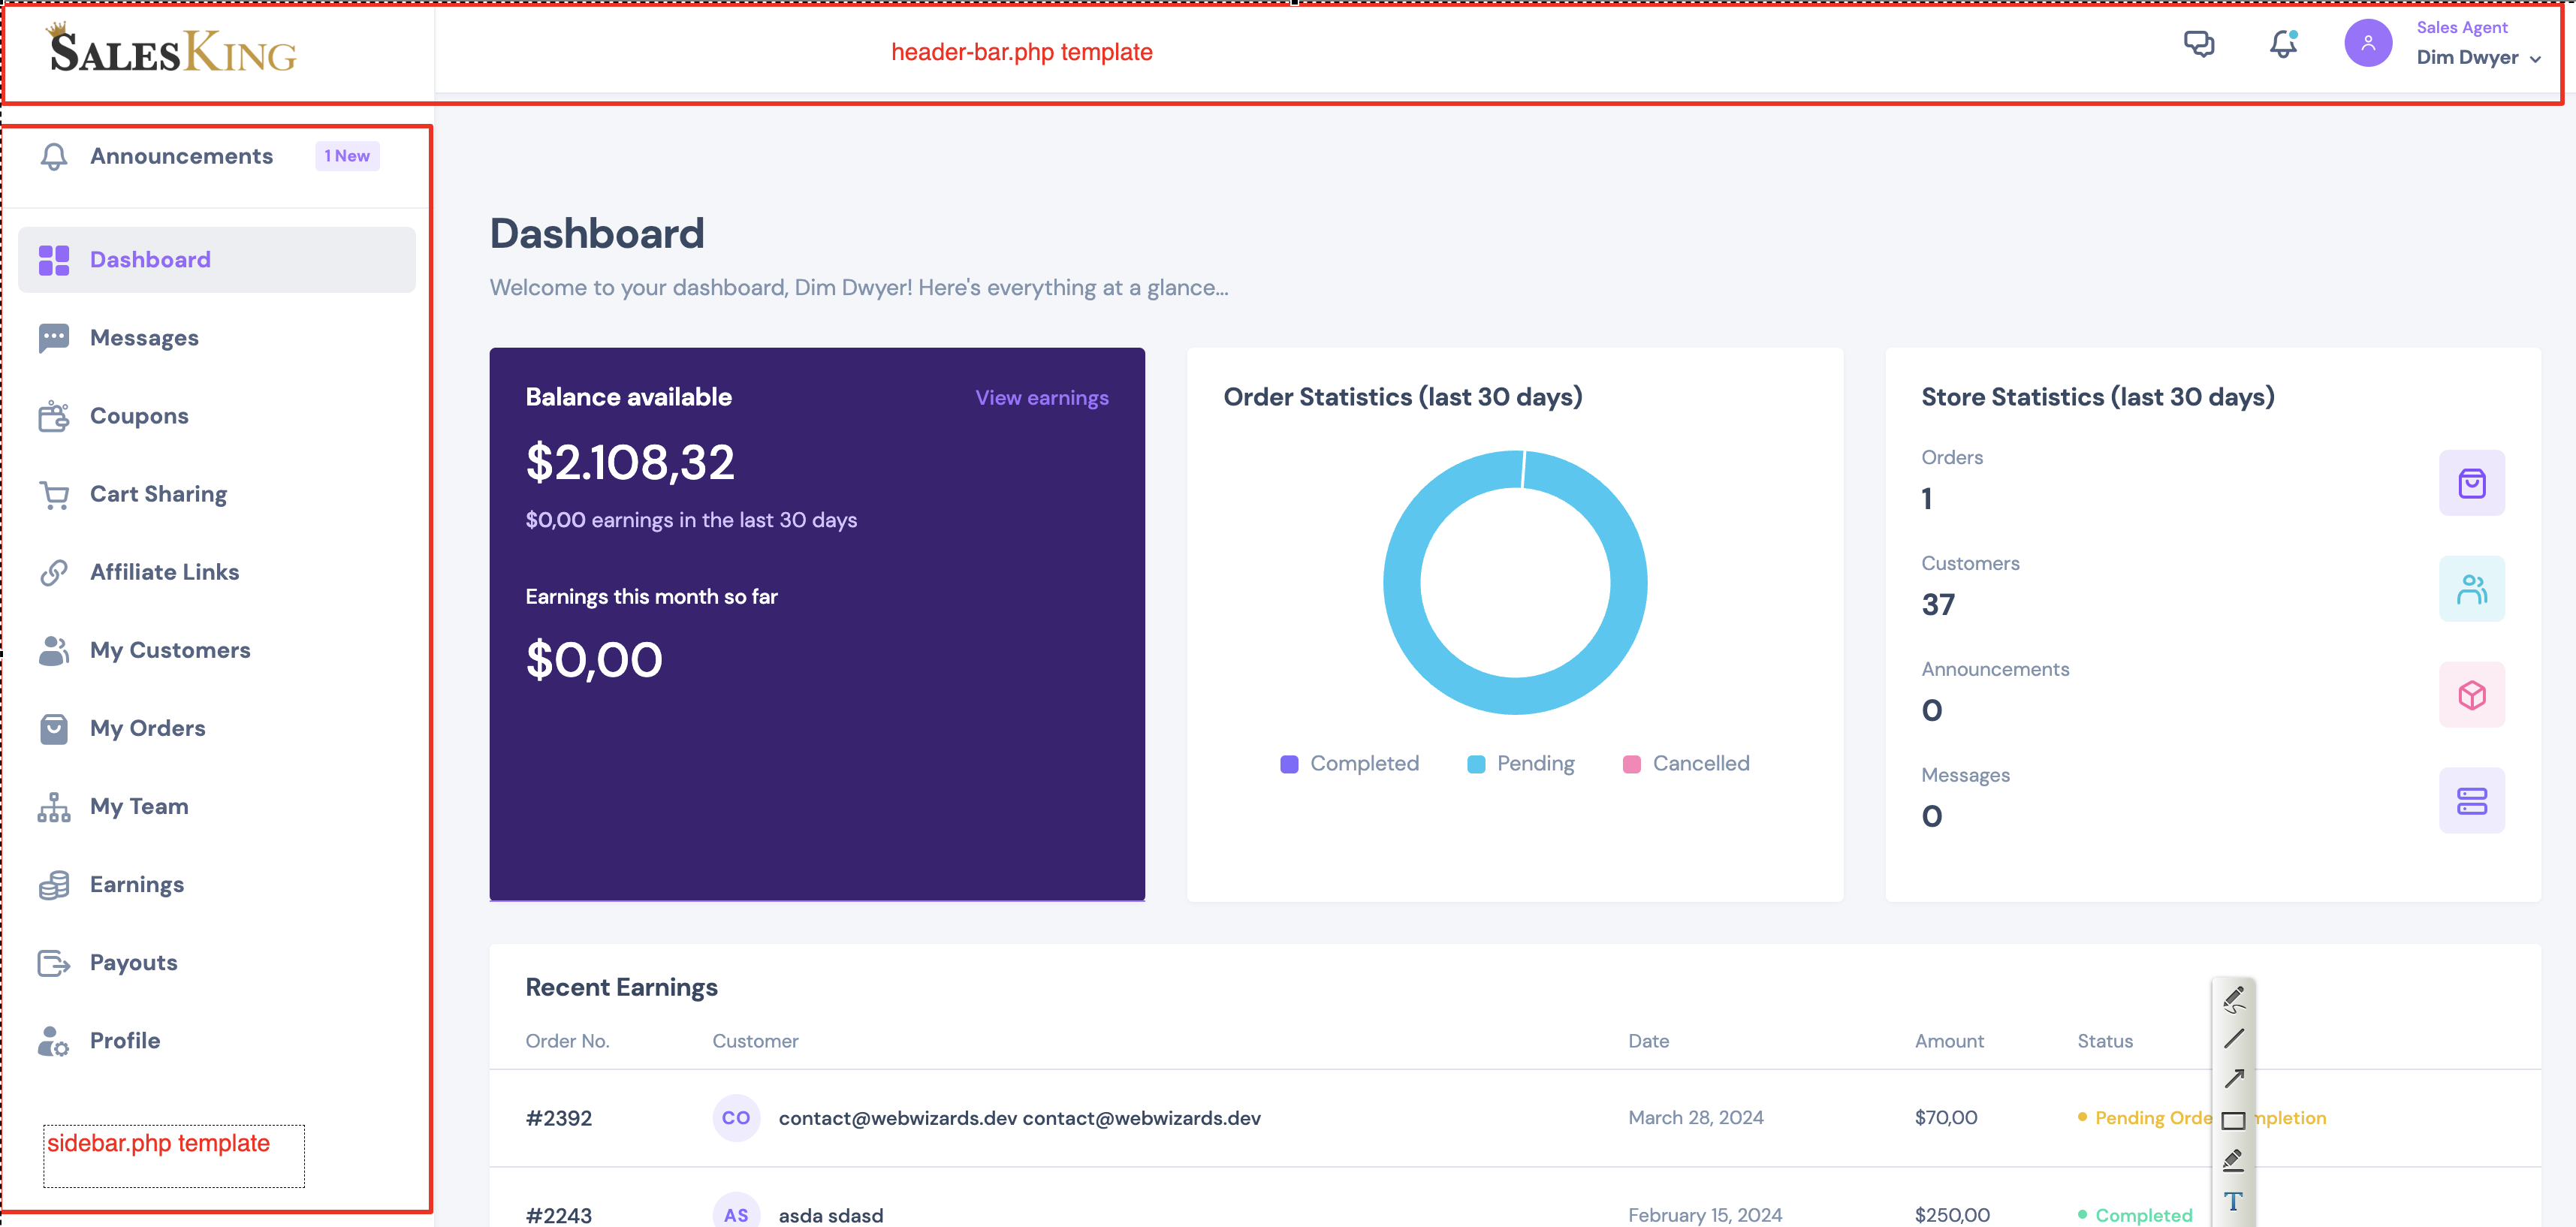This screenshot has width=2576, height=1227.
Task: Select the line annotation tool
Action: [2234, 1039]
